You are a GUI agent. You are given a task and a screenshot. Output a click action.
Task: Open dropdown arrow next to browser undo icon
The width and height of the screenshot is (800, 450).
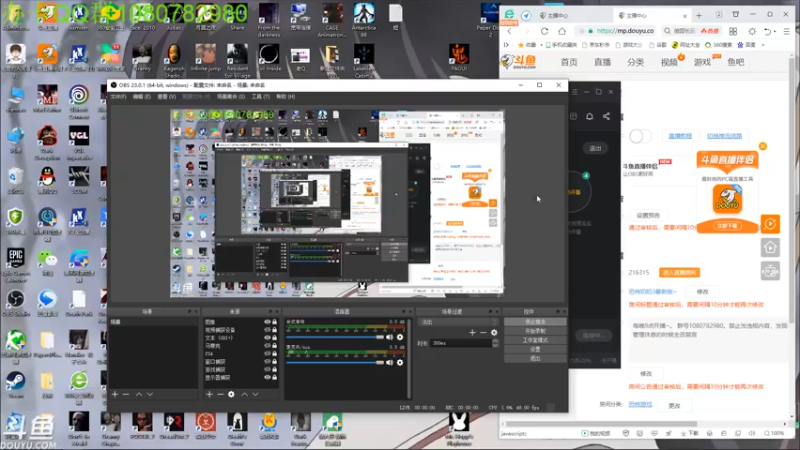point(774,31)
